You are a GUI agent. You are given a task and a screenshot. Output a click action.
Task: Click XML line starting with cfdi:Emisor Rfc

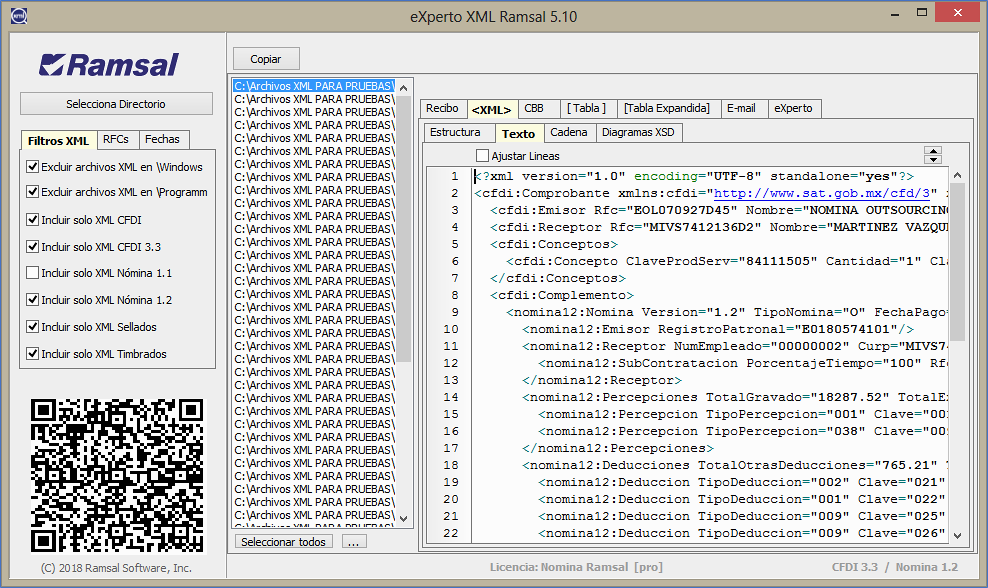point(718,210)
